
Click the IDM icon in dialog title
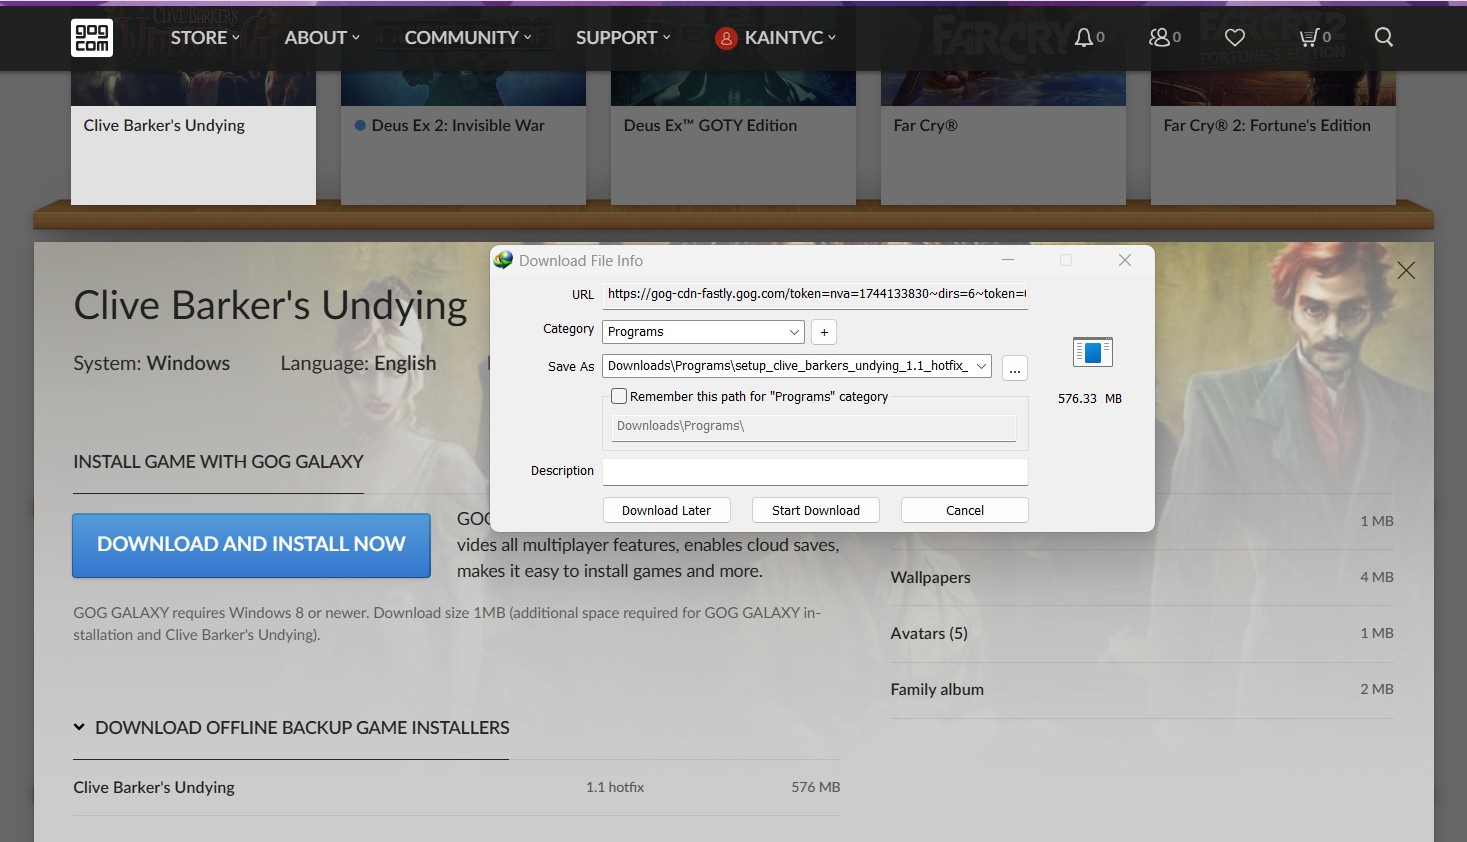[503, 260]
